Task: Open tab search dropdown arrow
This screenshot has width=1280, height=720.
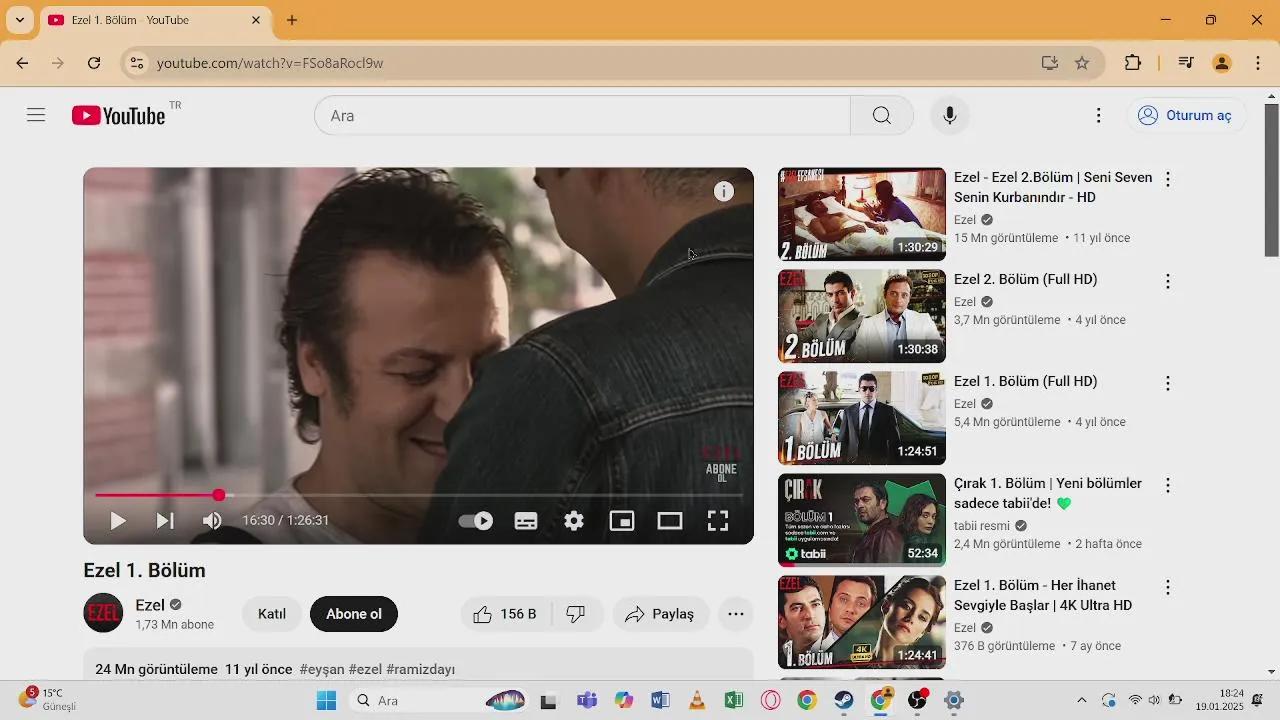Action: click(x=19, y=20)
